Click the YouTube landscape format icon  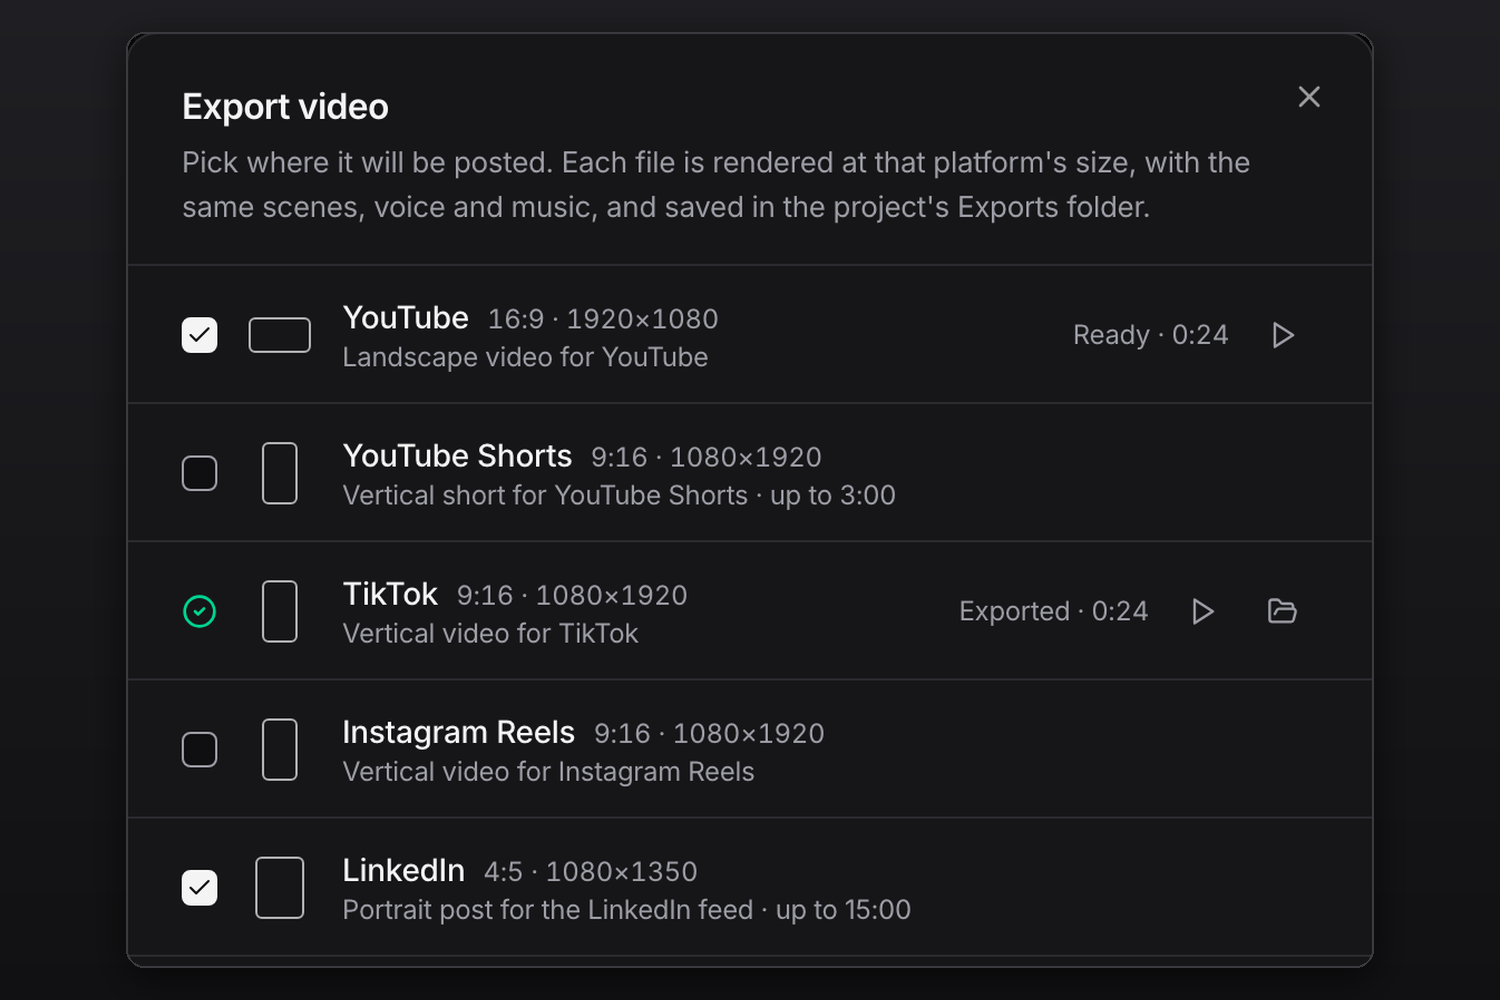click(279, 335)
